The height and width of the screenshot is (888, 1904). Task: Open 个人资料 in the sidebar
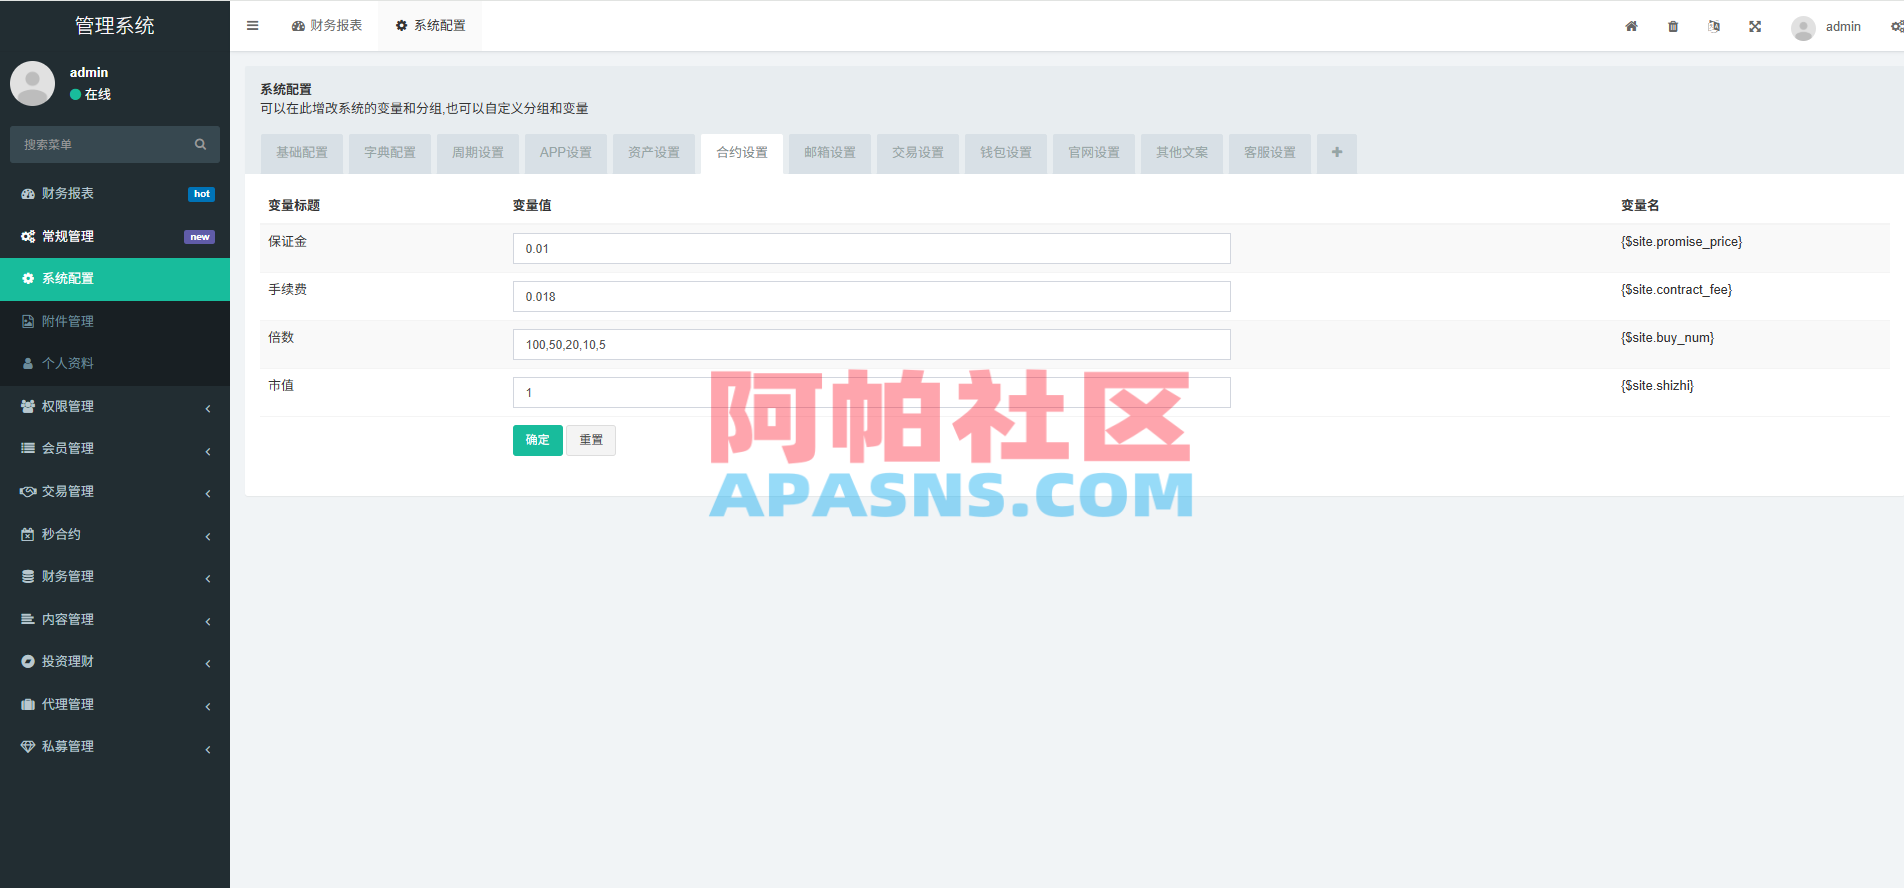pos(115,363)
